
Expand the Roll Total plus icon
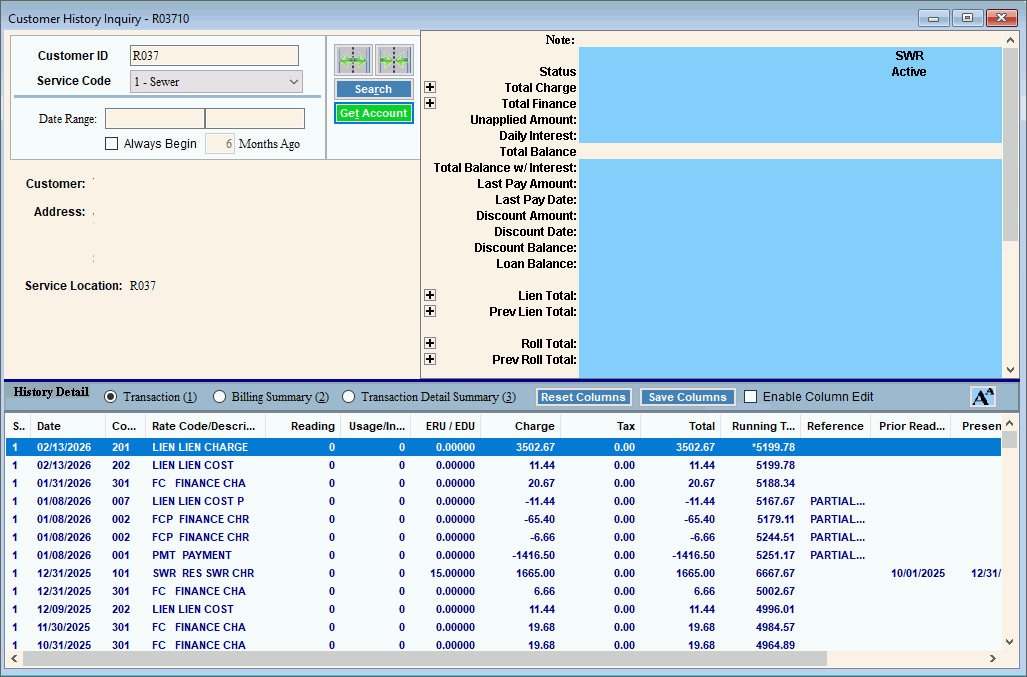pyautogui.click(x=430, y=344)
